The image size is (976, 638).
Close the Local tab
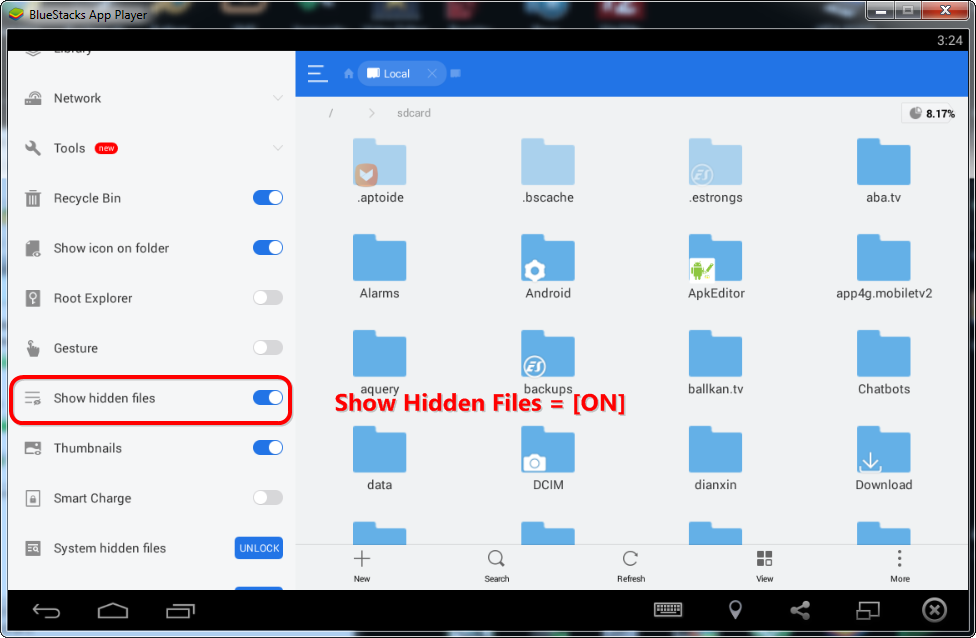(x=432, y=74)
